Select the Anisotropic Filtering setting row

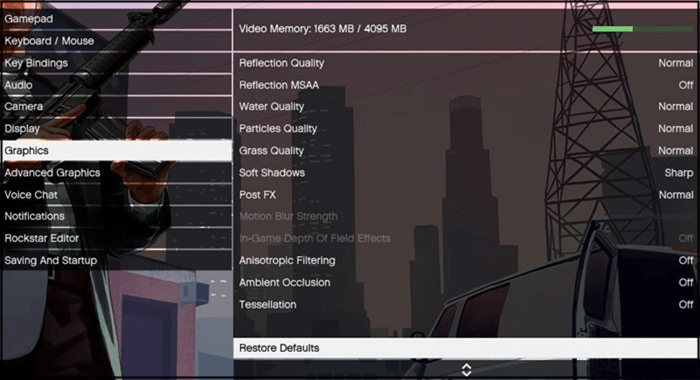(465, 260)
